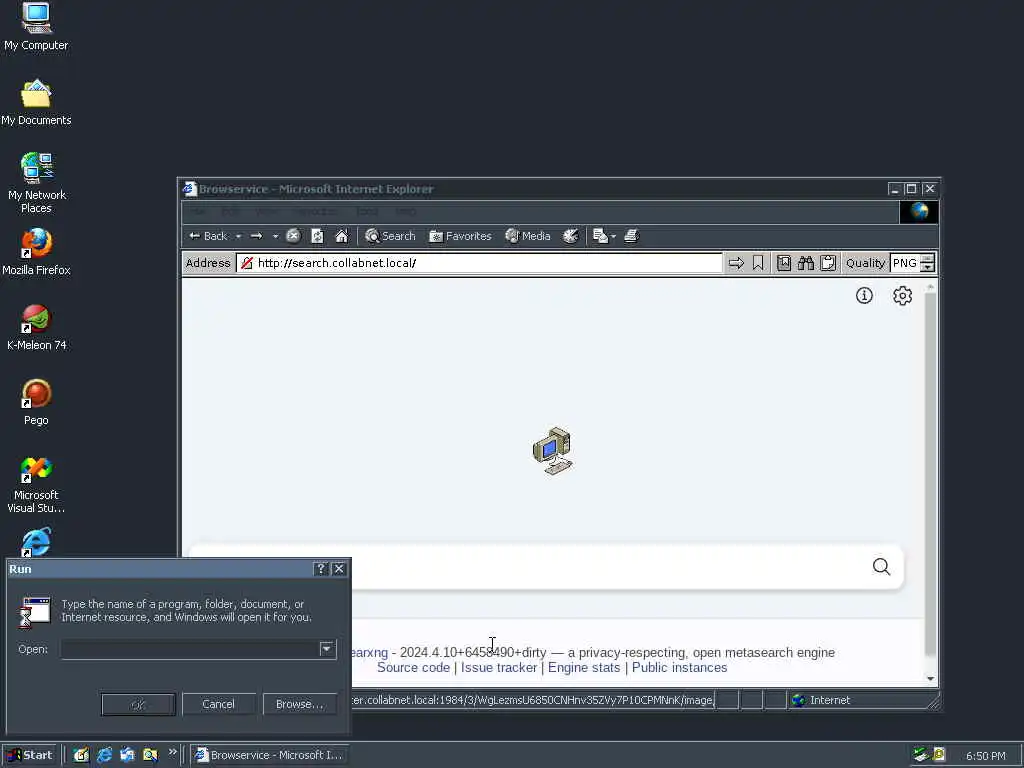Click the bookmark icon next to Go
This screenshot has width=1024, height=768.
(x=758, y=263)
